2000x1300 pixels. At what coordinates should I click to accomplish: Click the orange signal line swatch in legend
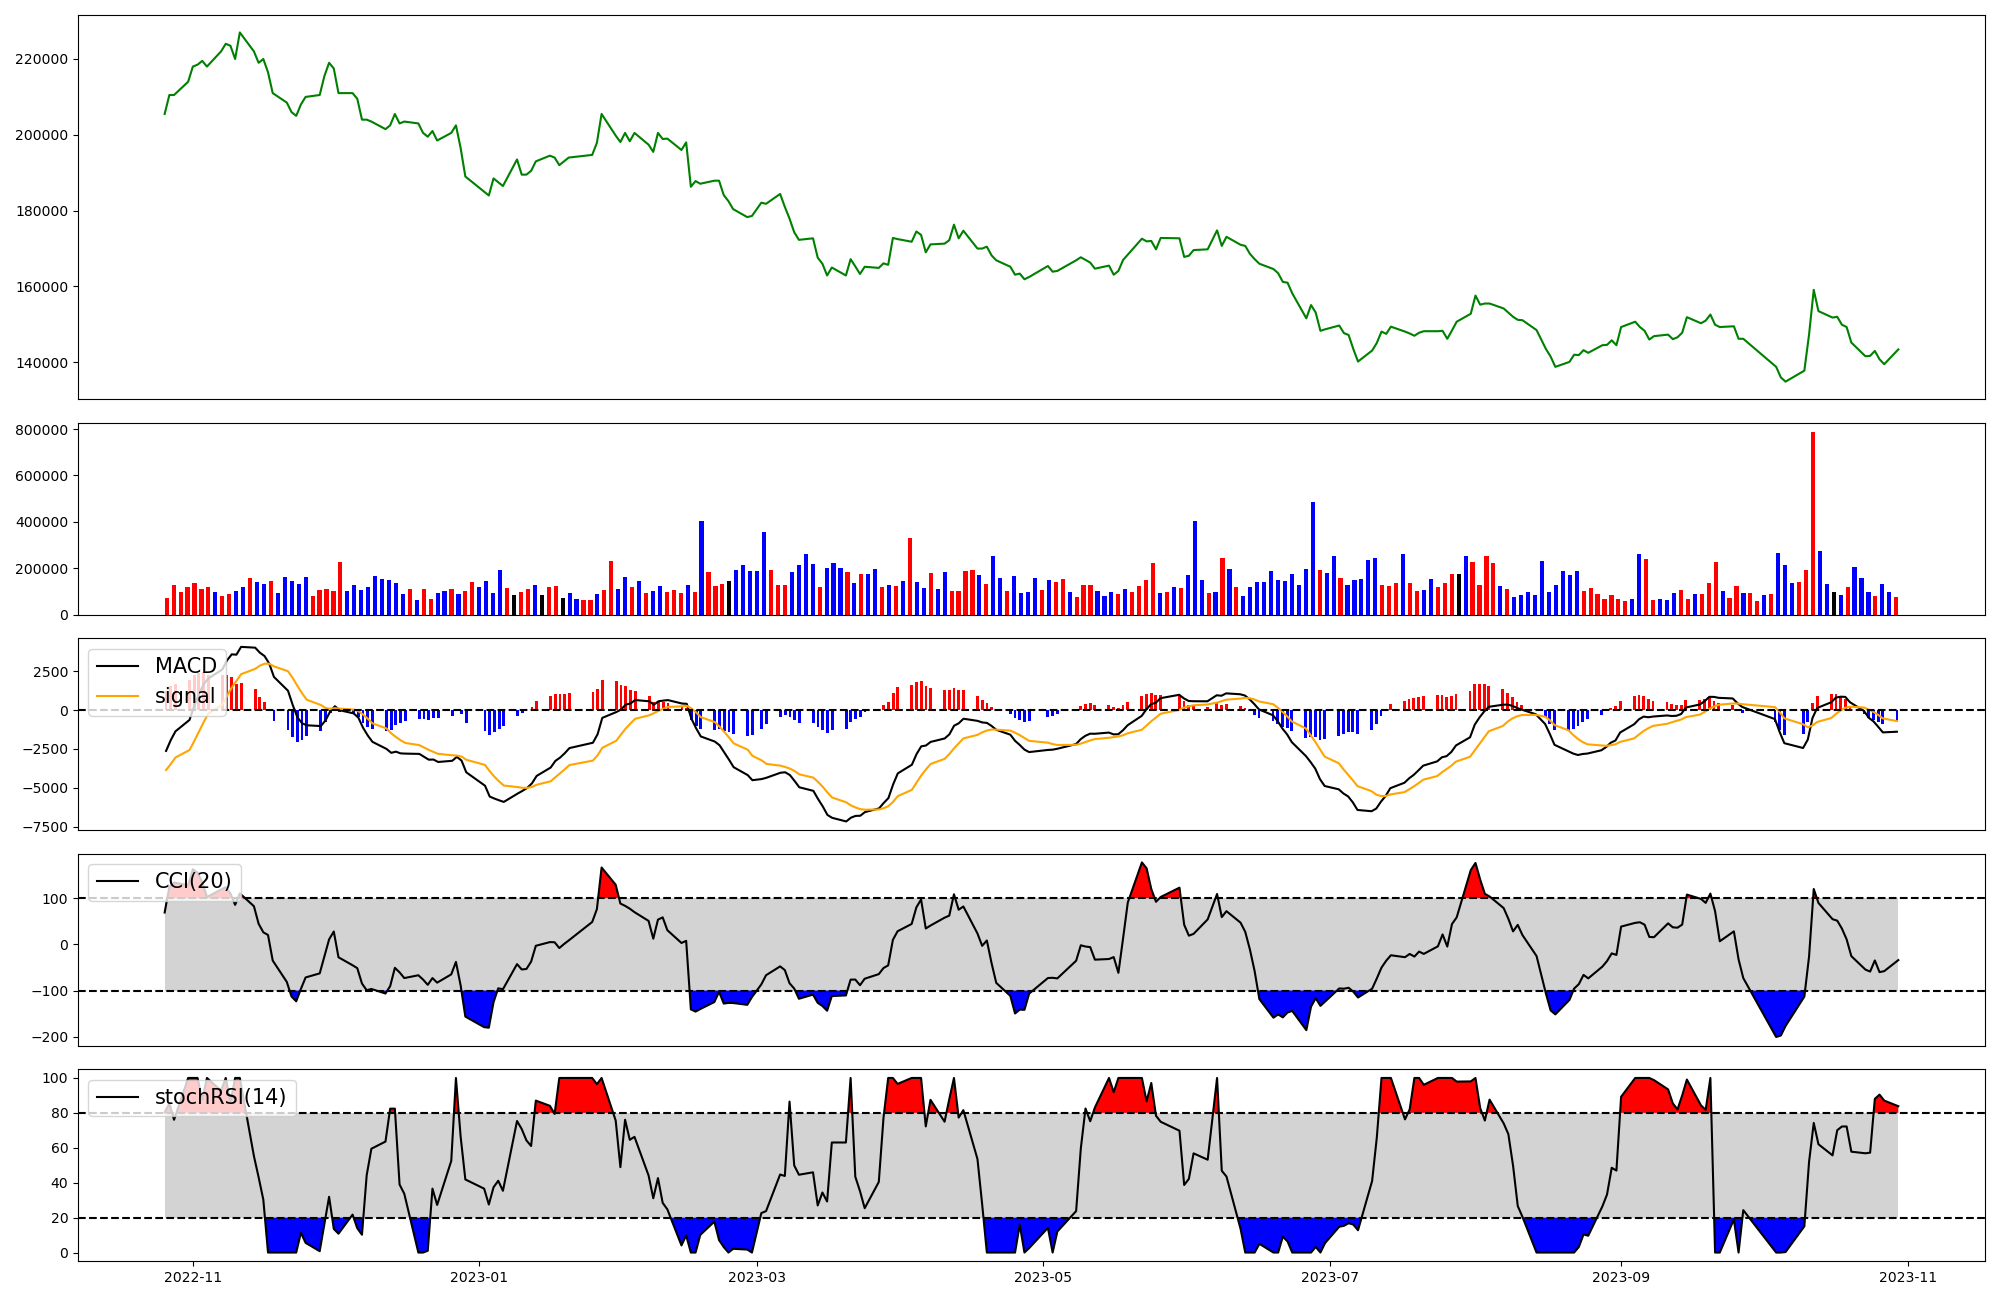[119, 696]
